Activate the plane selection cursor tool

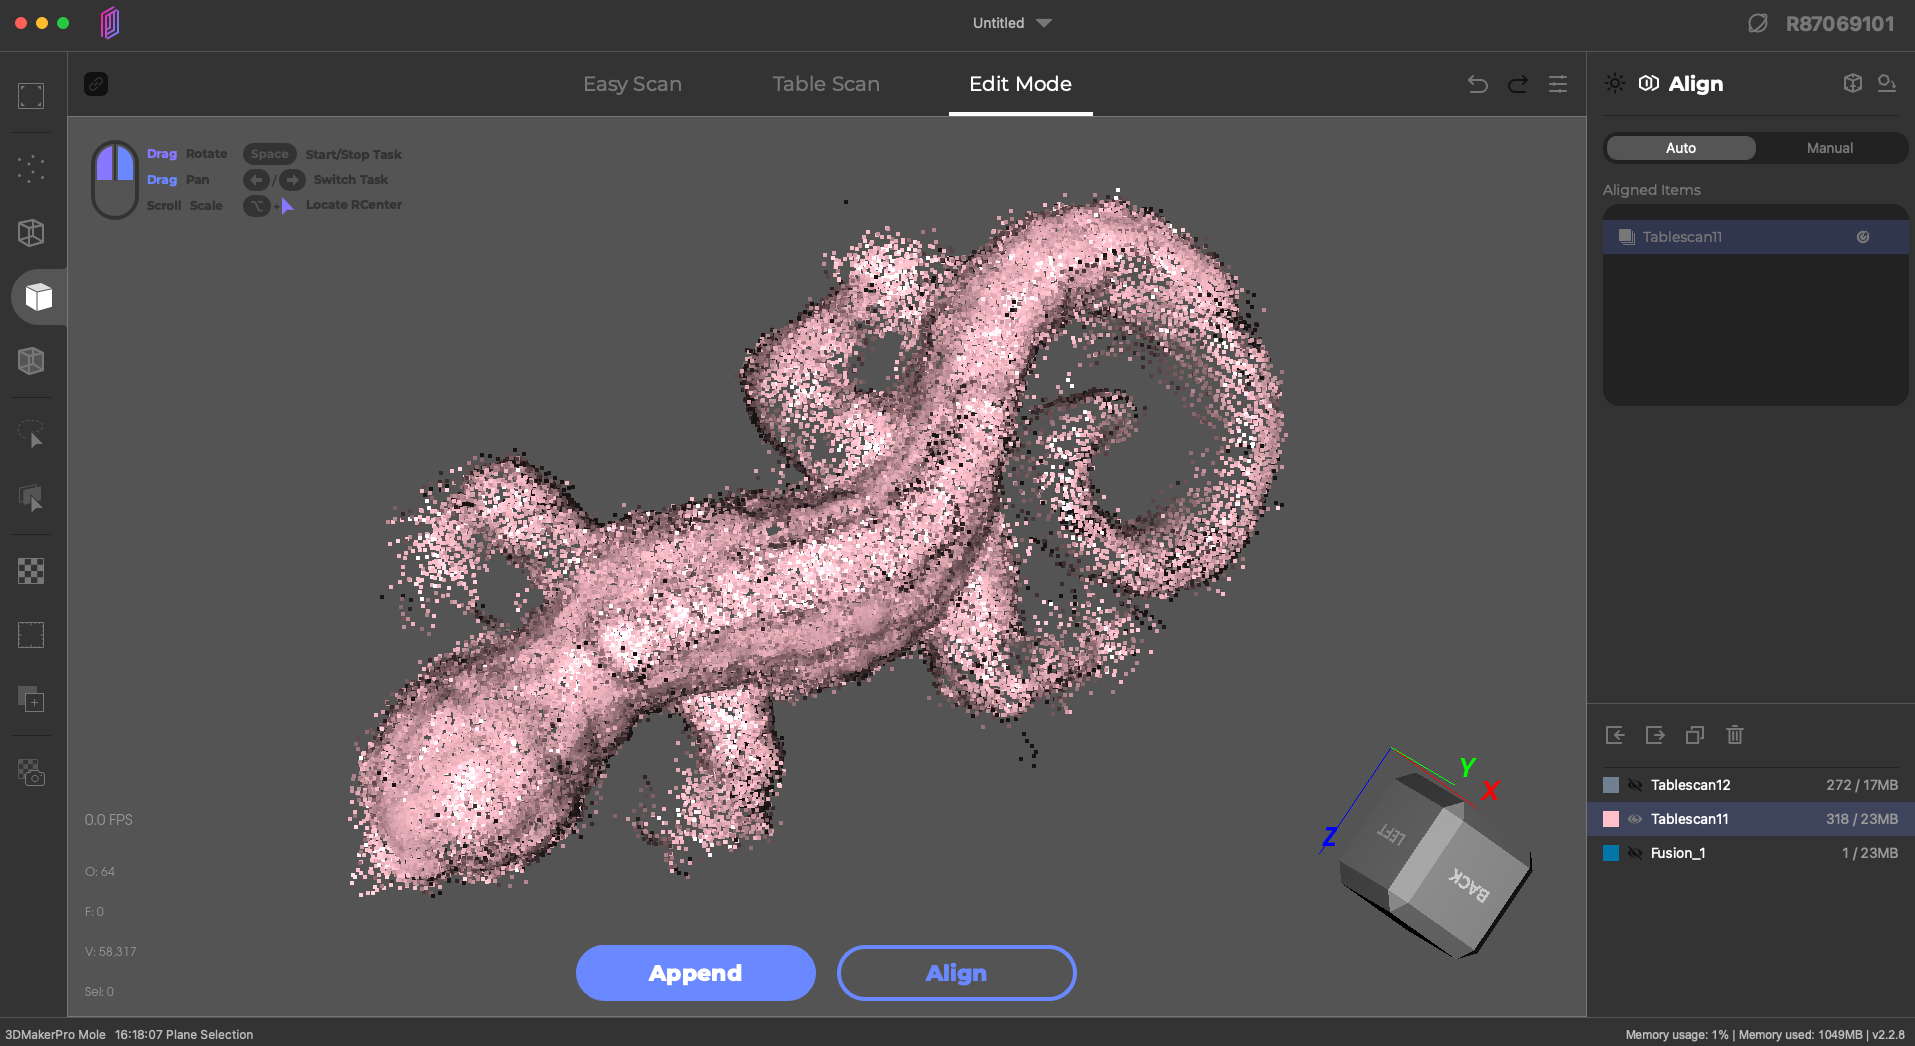click(31, 498)
